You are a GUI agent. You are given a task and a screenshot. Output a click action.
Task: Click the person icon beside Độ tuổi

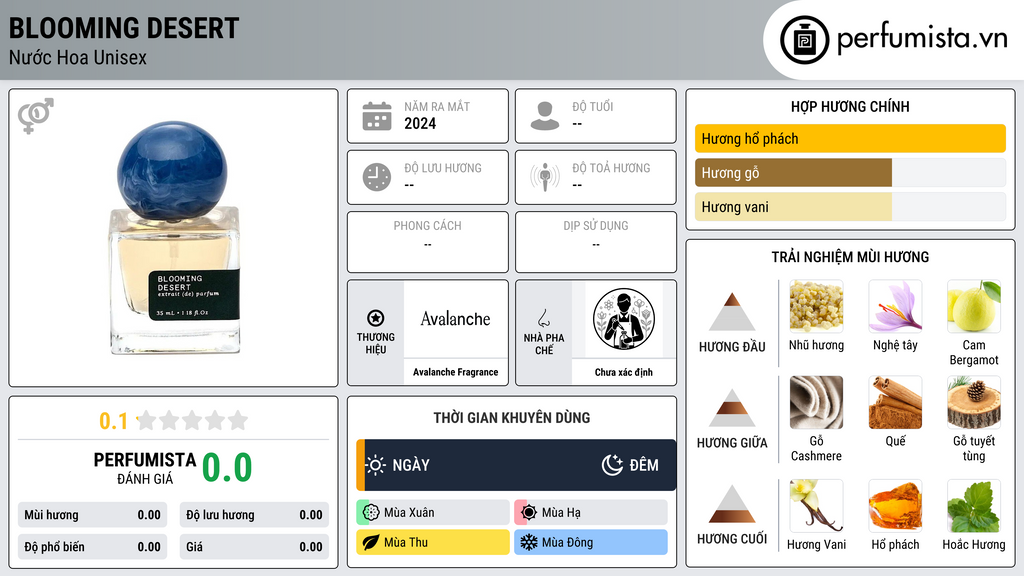pos(545,116)
